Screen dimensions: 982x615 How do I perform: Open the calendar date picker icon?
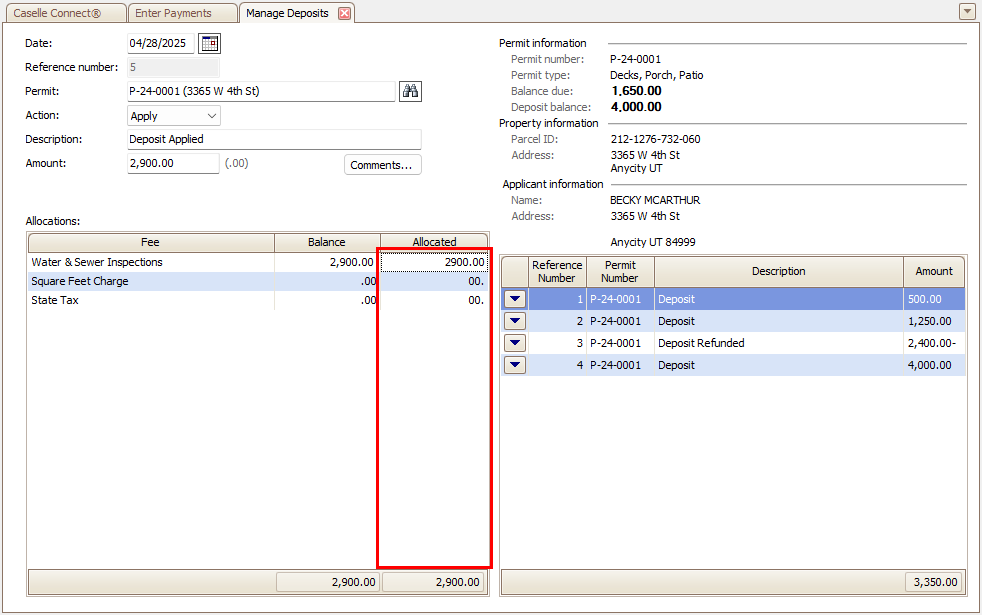point(209,43)
